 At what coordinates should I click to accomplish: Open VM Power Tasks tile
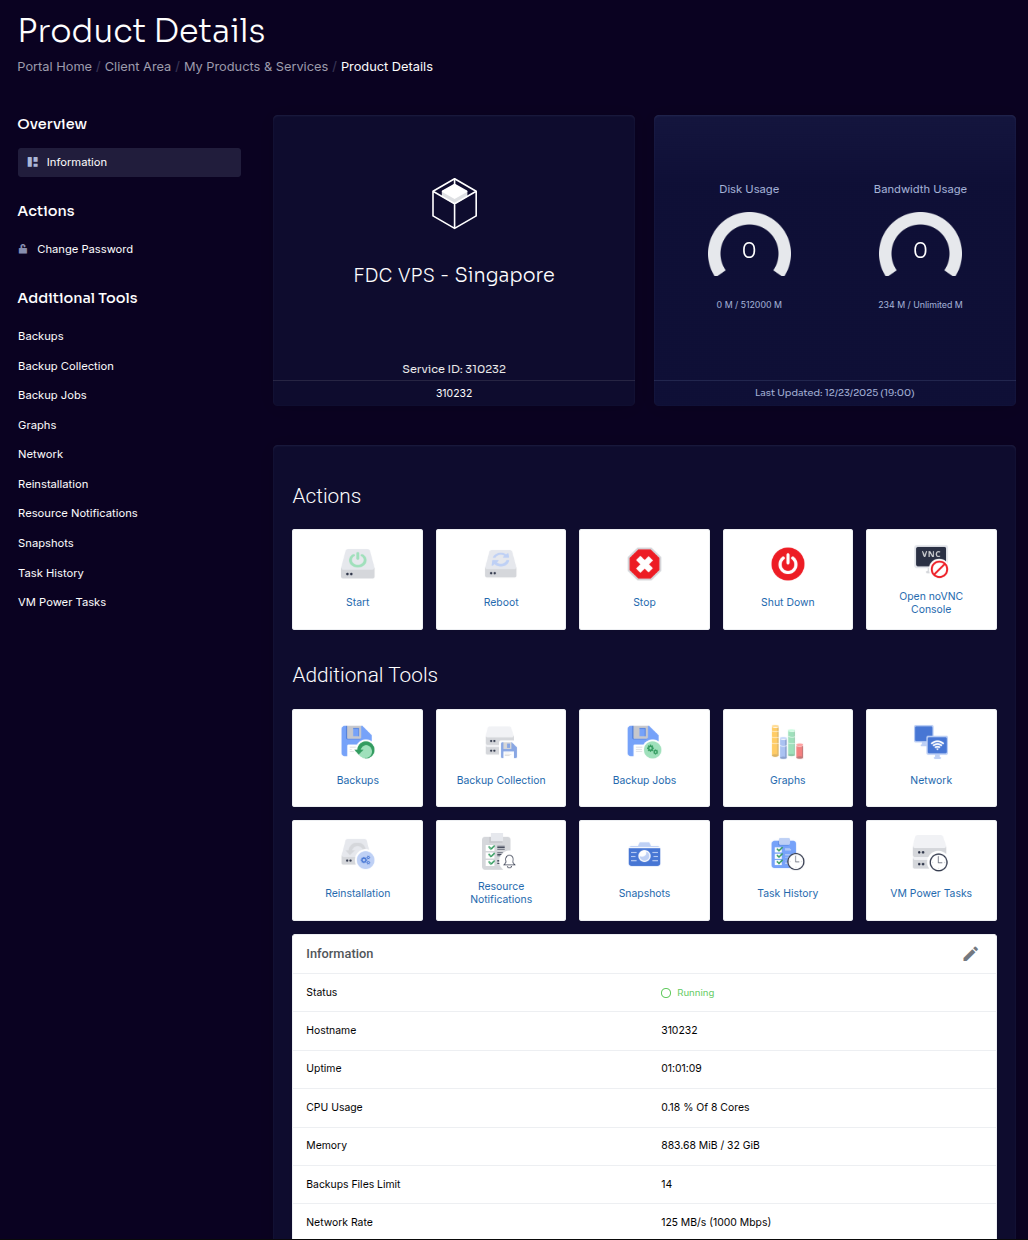click(x=930, y=869)
